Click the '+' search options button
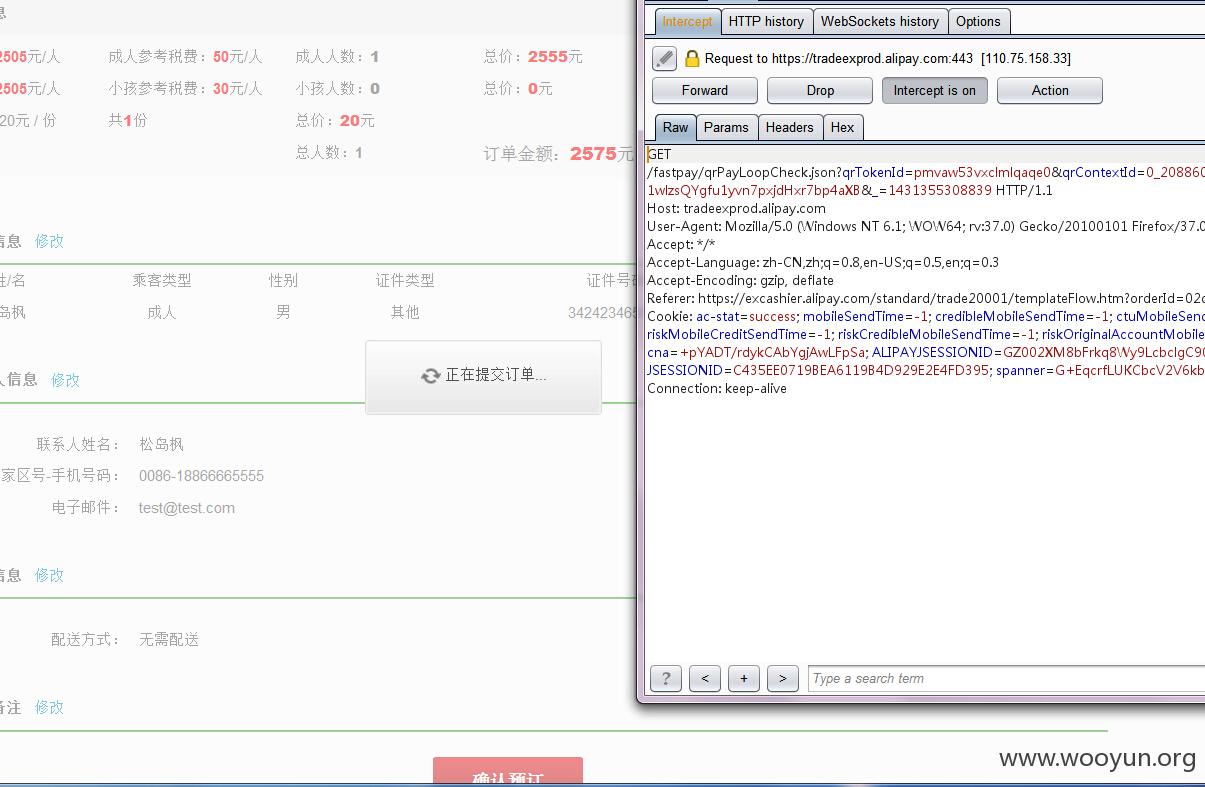This screenshot has height=787, width=1205. pos(744,678)
